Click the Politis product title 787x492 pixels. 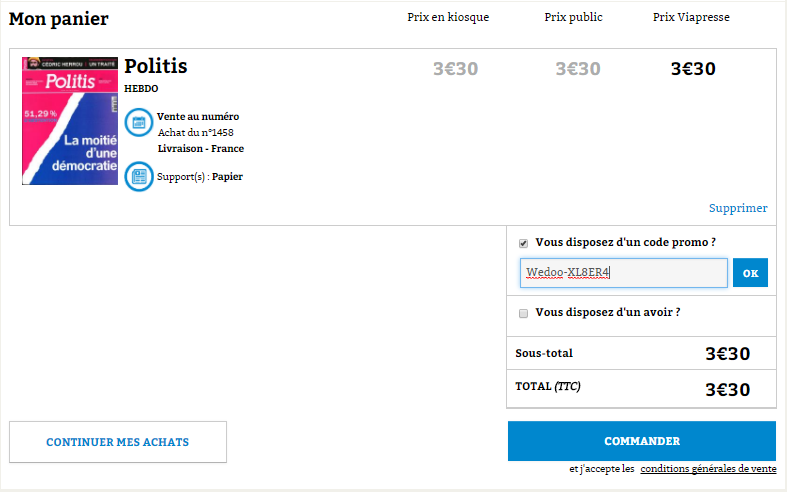pyautogui.click(x=156, y=66)
